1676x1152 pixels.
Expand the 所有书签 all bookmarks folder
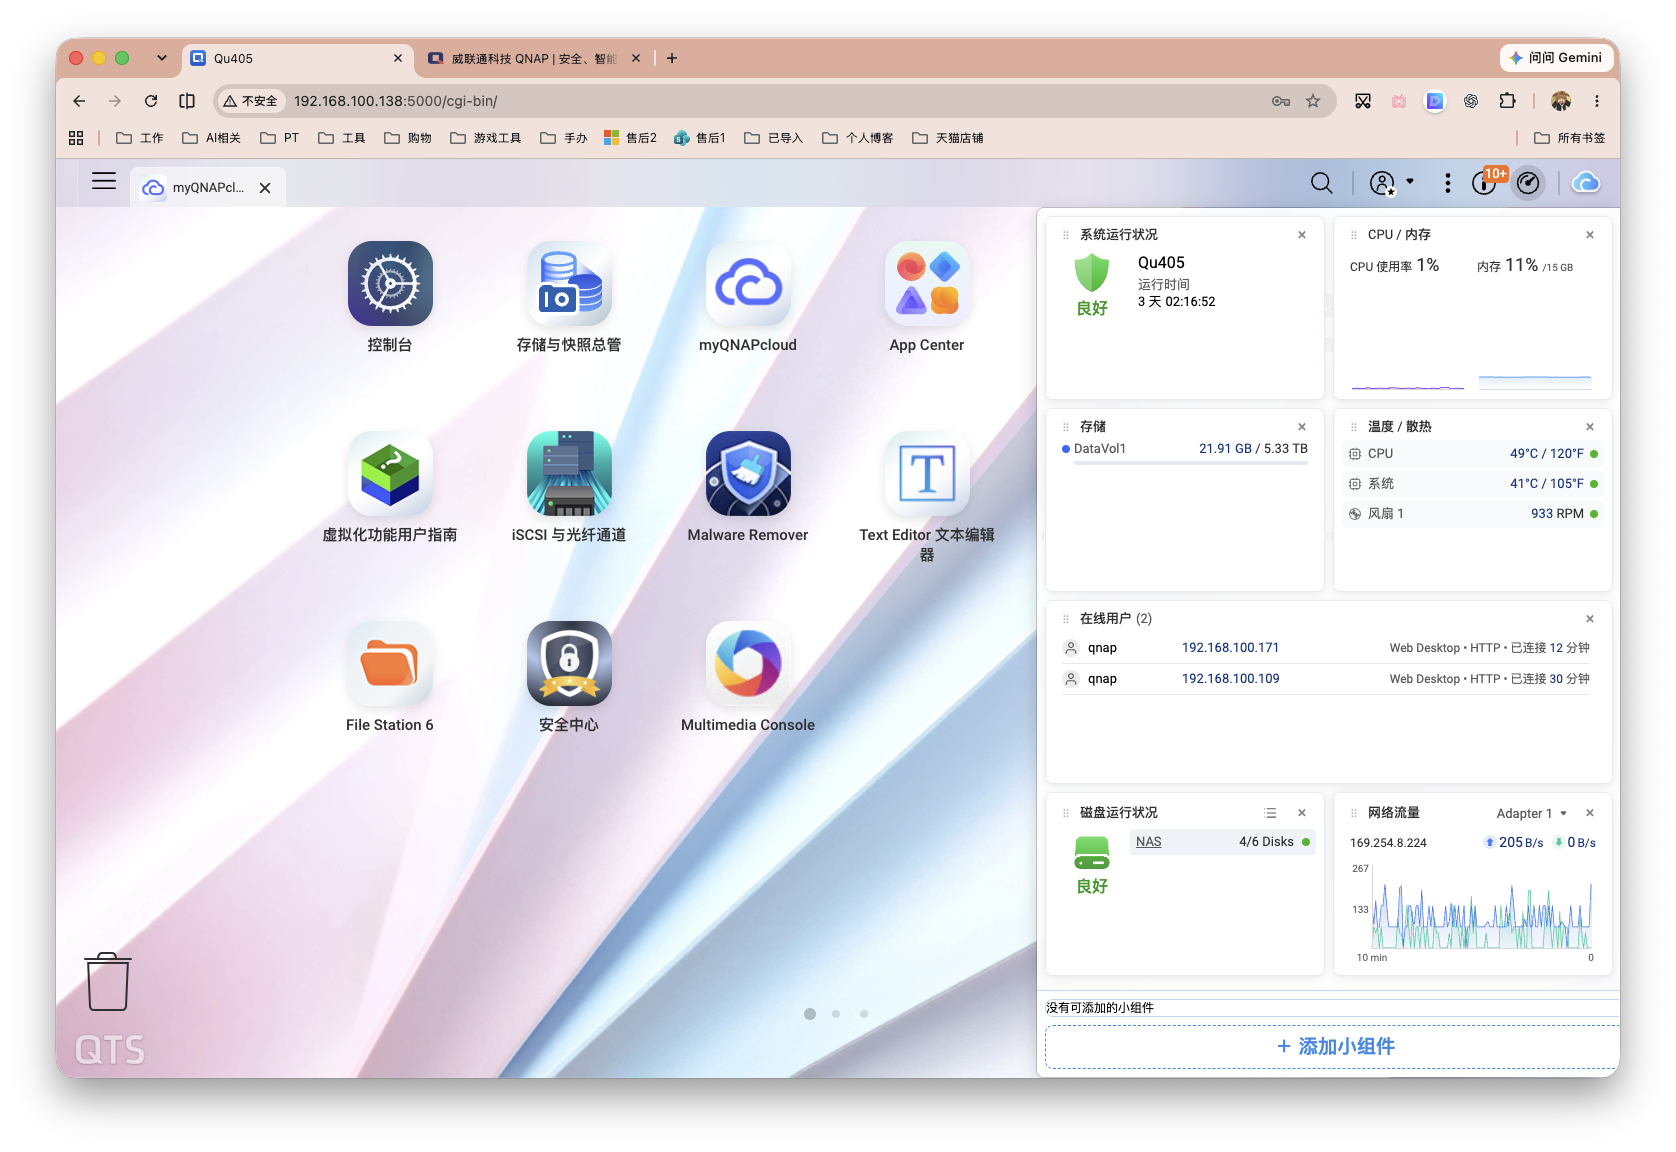[1570, 138]
